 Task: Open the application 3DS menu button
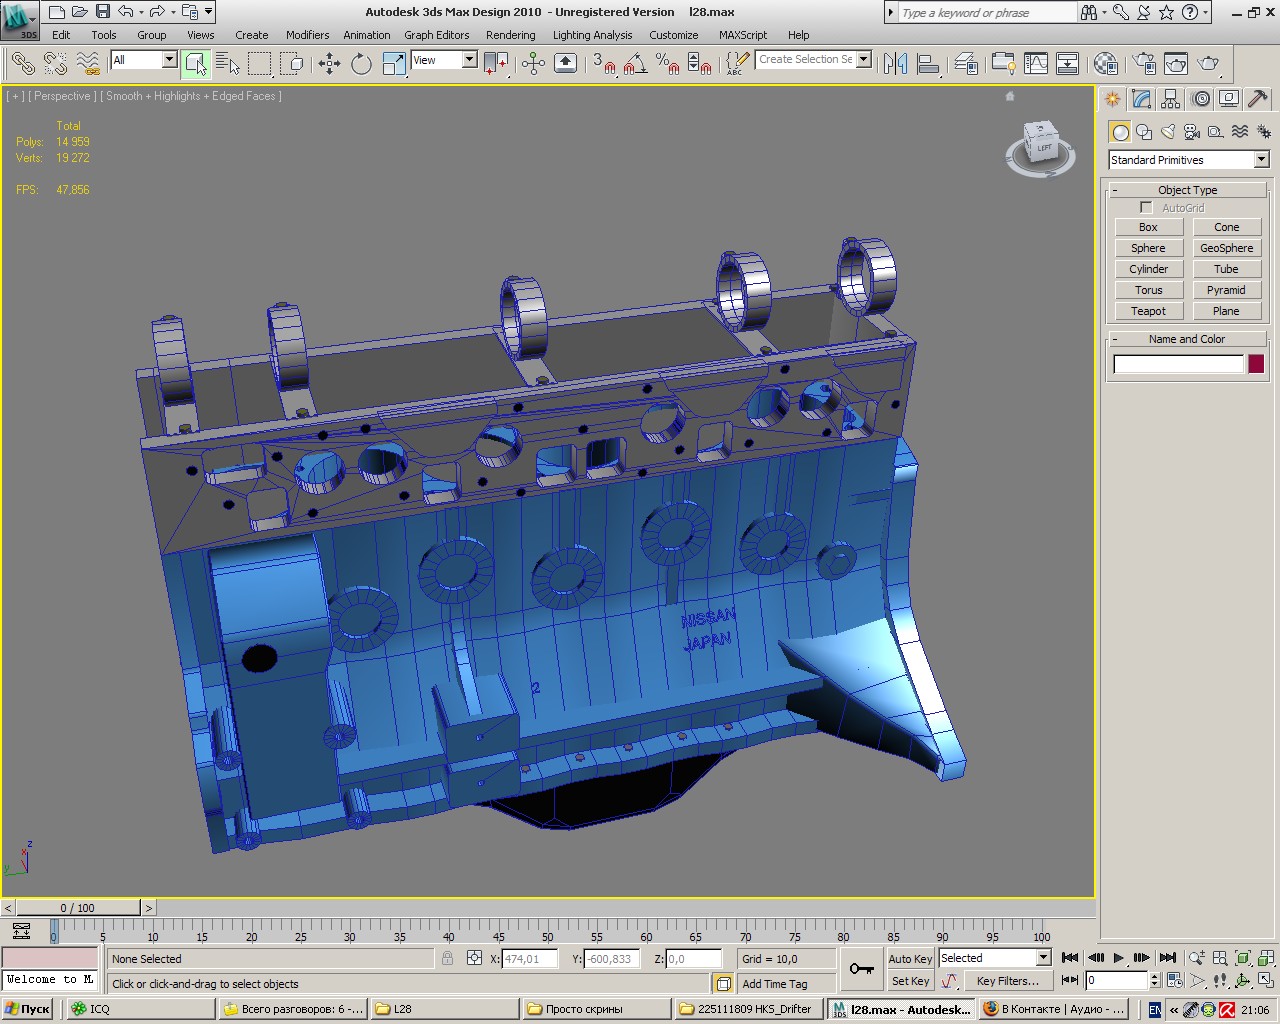(20, 20)
